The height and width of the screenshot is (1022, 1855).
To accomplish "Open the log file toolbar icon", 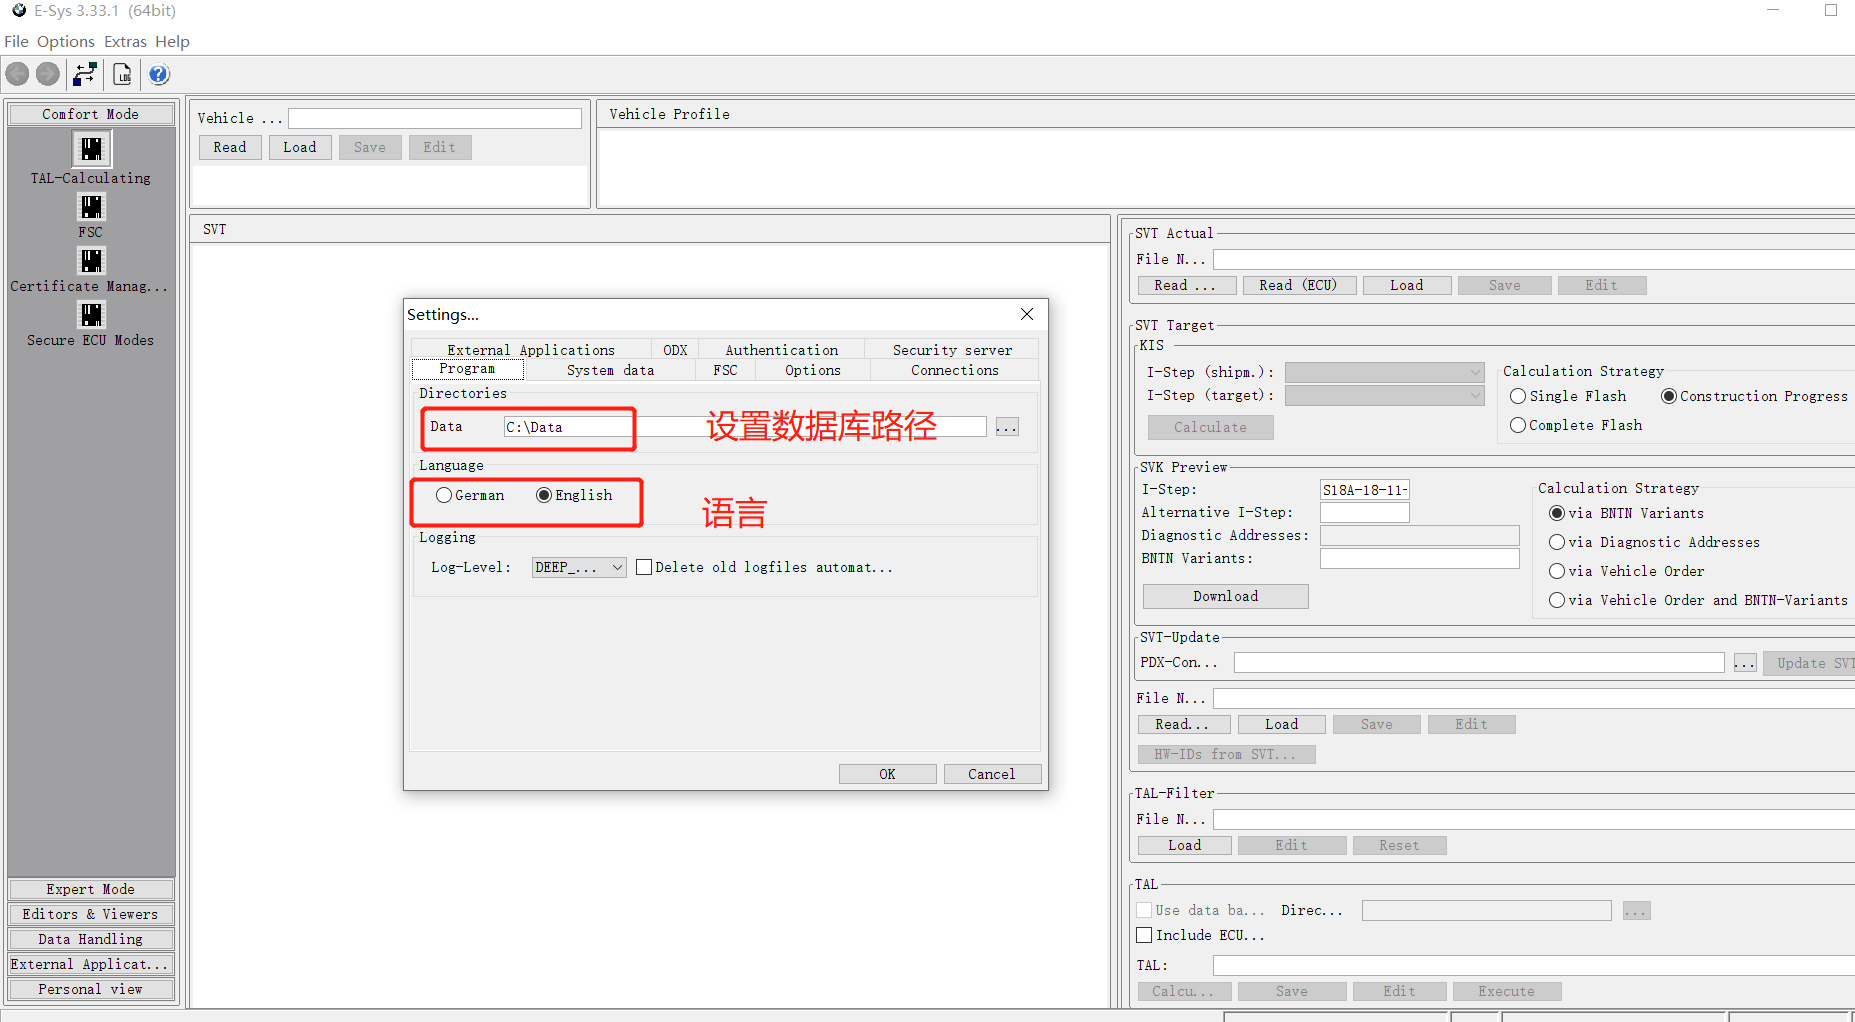I will tap(122, 74).
